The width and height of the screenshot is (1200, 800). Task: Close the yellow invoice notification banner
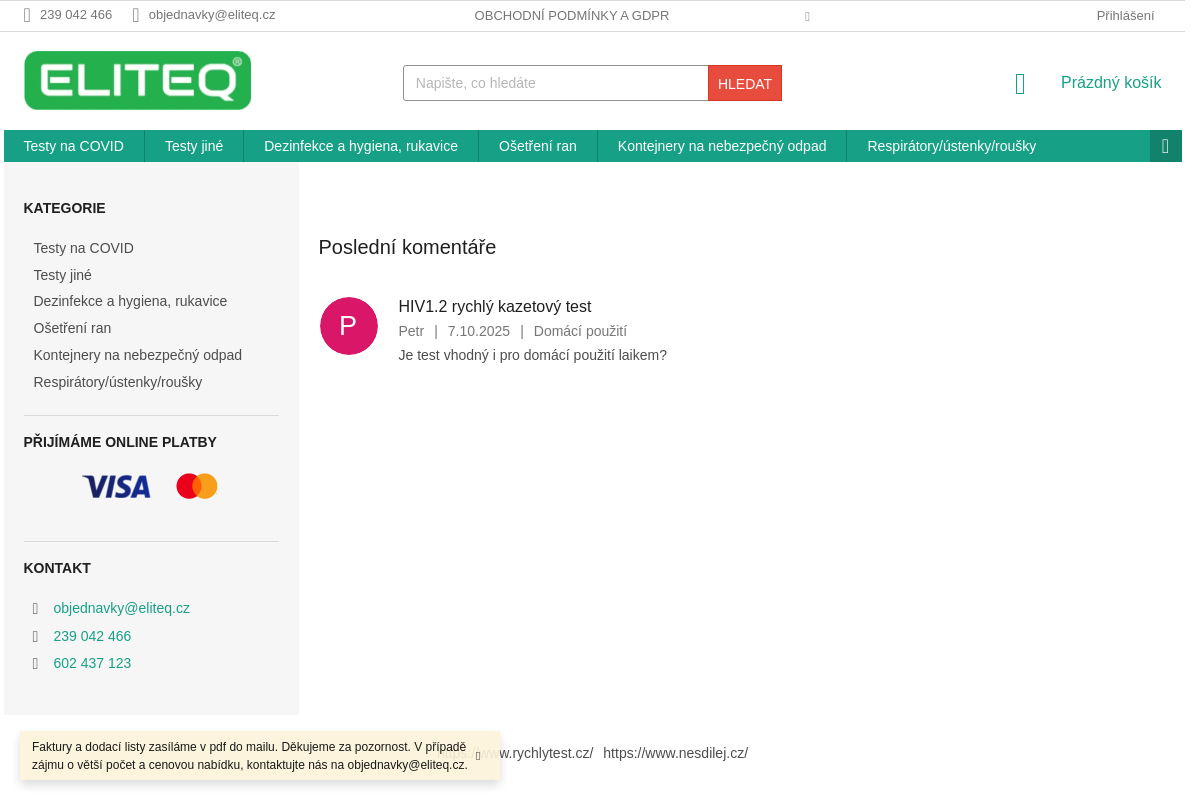[478, 756]
